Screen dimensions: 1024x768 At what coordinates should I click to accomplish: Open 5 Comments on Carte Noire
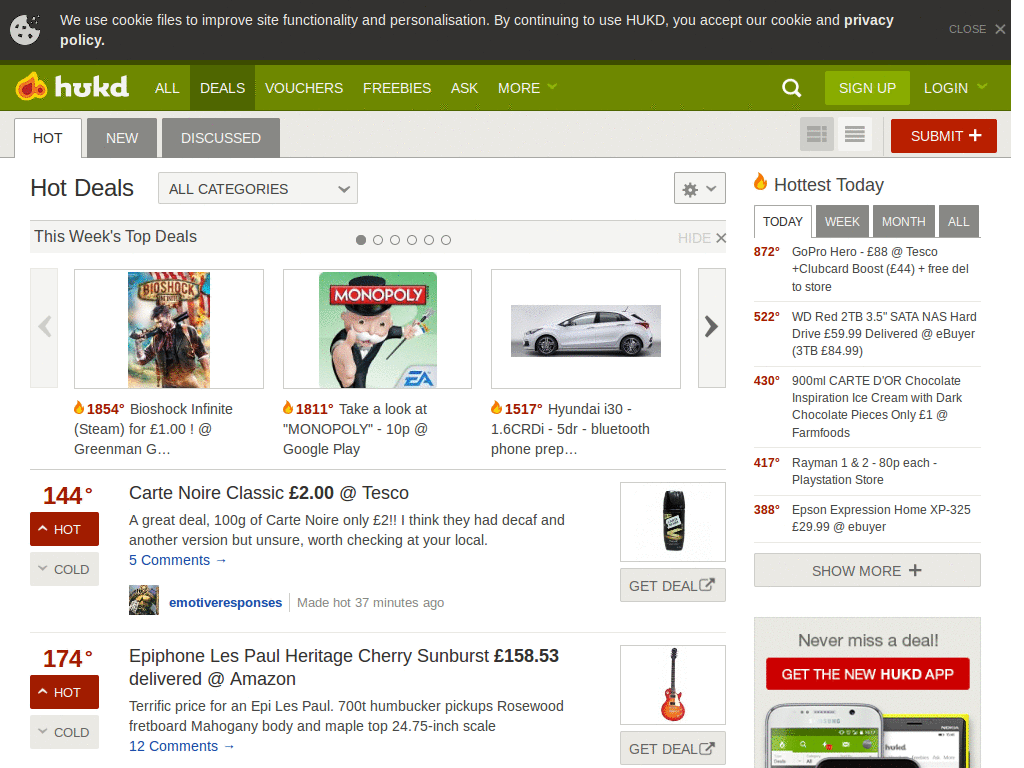(x=178, y=560)
